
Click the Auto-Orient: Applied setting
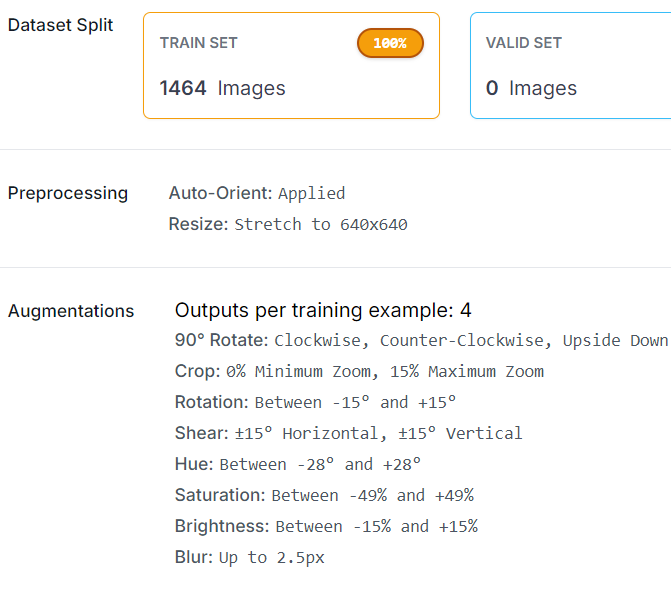click(x=257, y=193)
